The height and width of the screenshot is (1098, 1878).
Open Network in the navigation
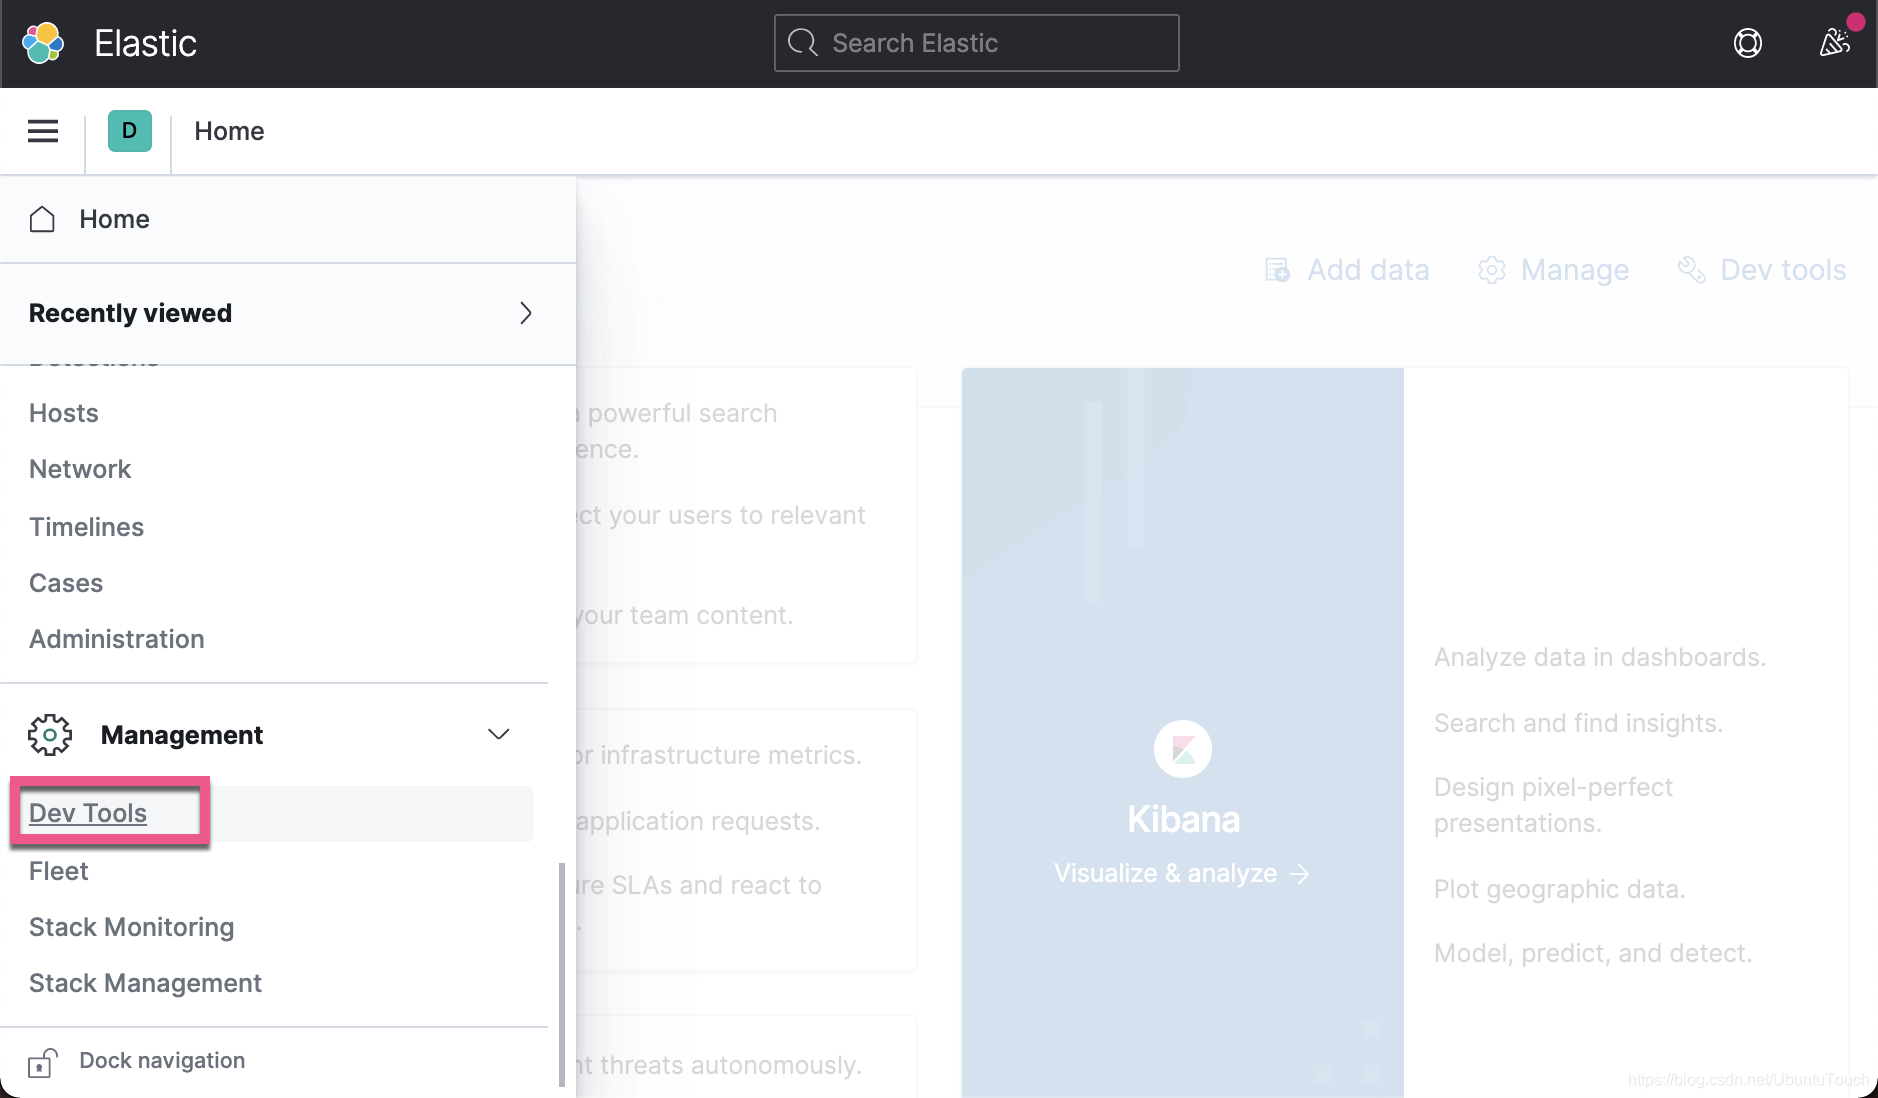coord(80,469)
